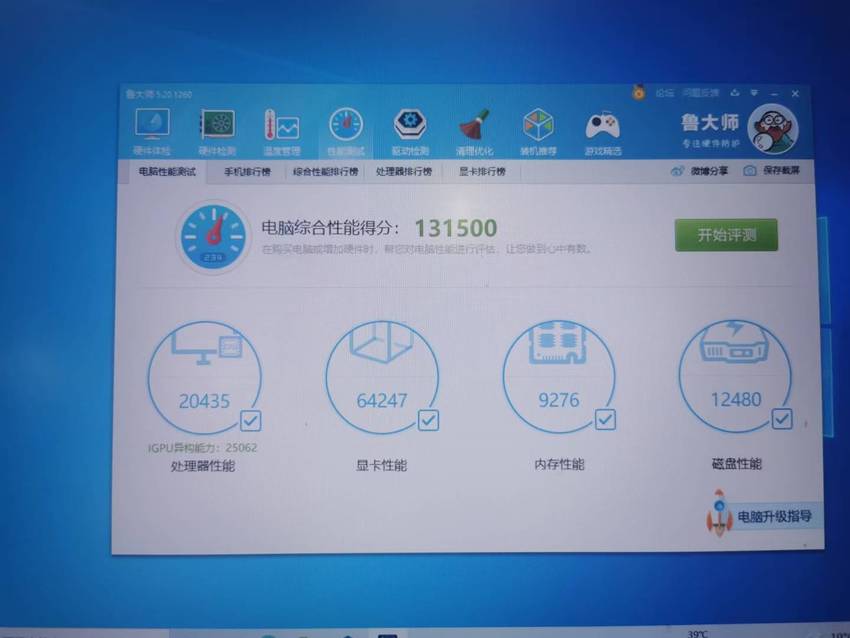Click the speedometer gauge icon beside total score
850x638 pixels.
point(213,237)
